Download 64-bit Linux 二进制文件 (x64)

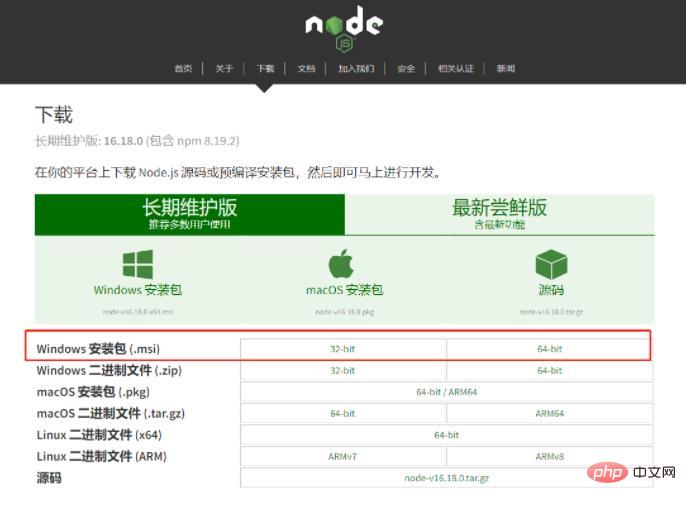446,435
